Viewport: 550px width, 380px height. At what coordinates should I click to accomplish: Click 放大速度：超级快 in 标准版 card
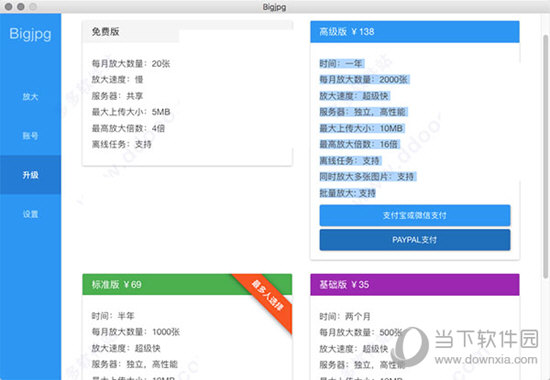[126, 348]
